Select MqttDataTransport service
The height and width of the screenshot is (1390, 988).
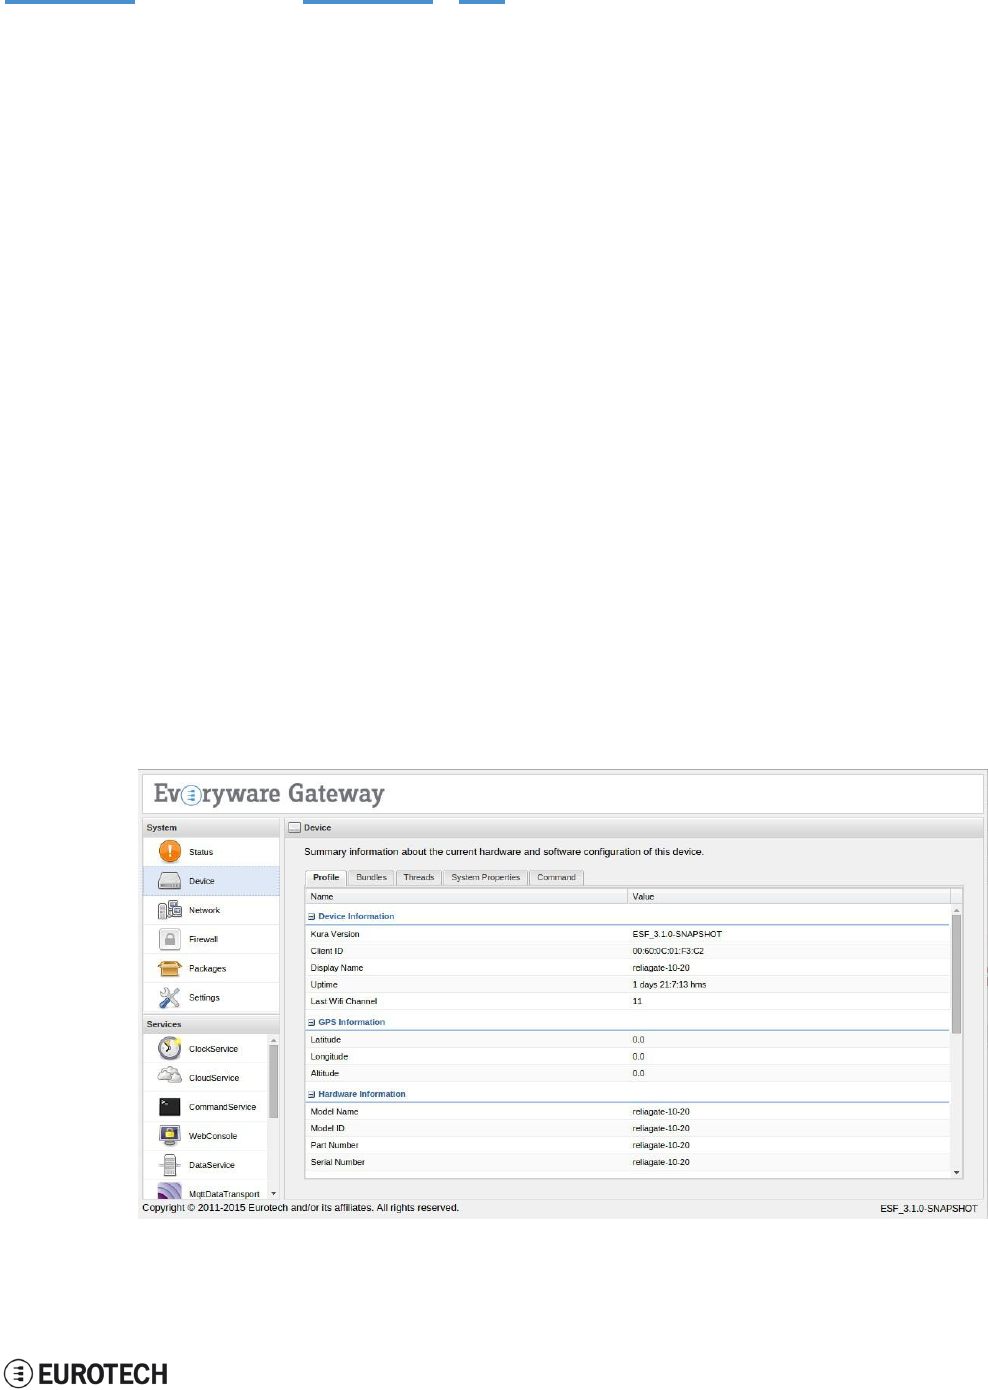coord(205,1192)
